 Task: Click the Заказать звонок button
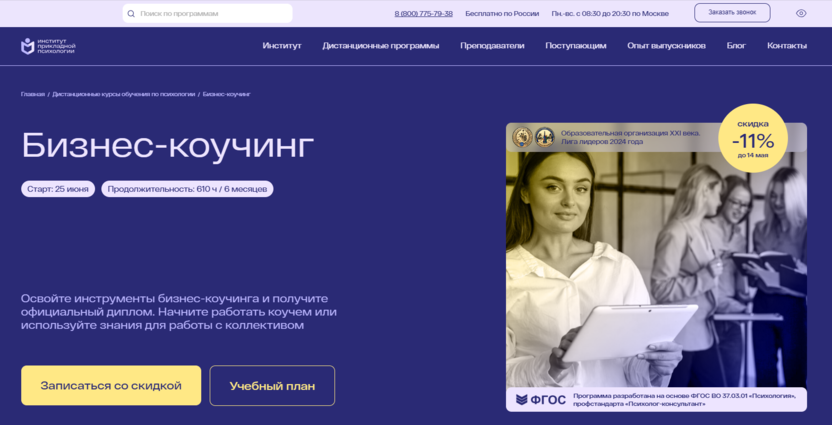coord(732,13)
